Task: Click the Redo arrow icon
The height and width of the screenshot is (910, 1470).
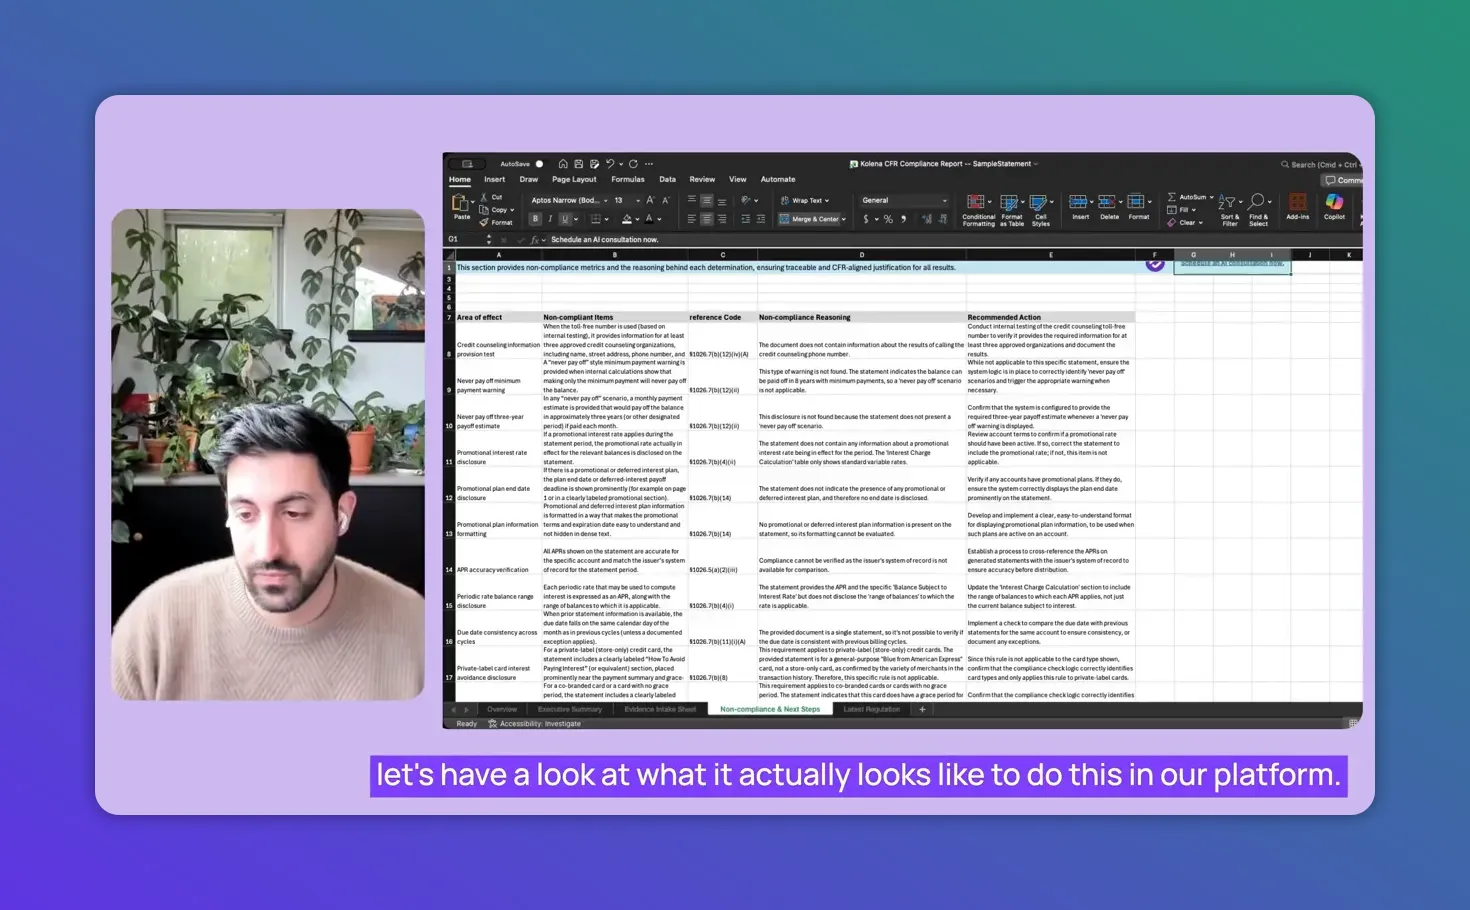Action: 633,164
